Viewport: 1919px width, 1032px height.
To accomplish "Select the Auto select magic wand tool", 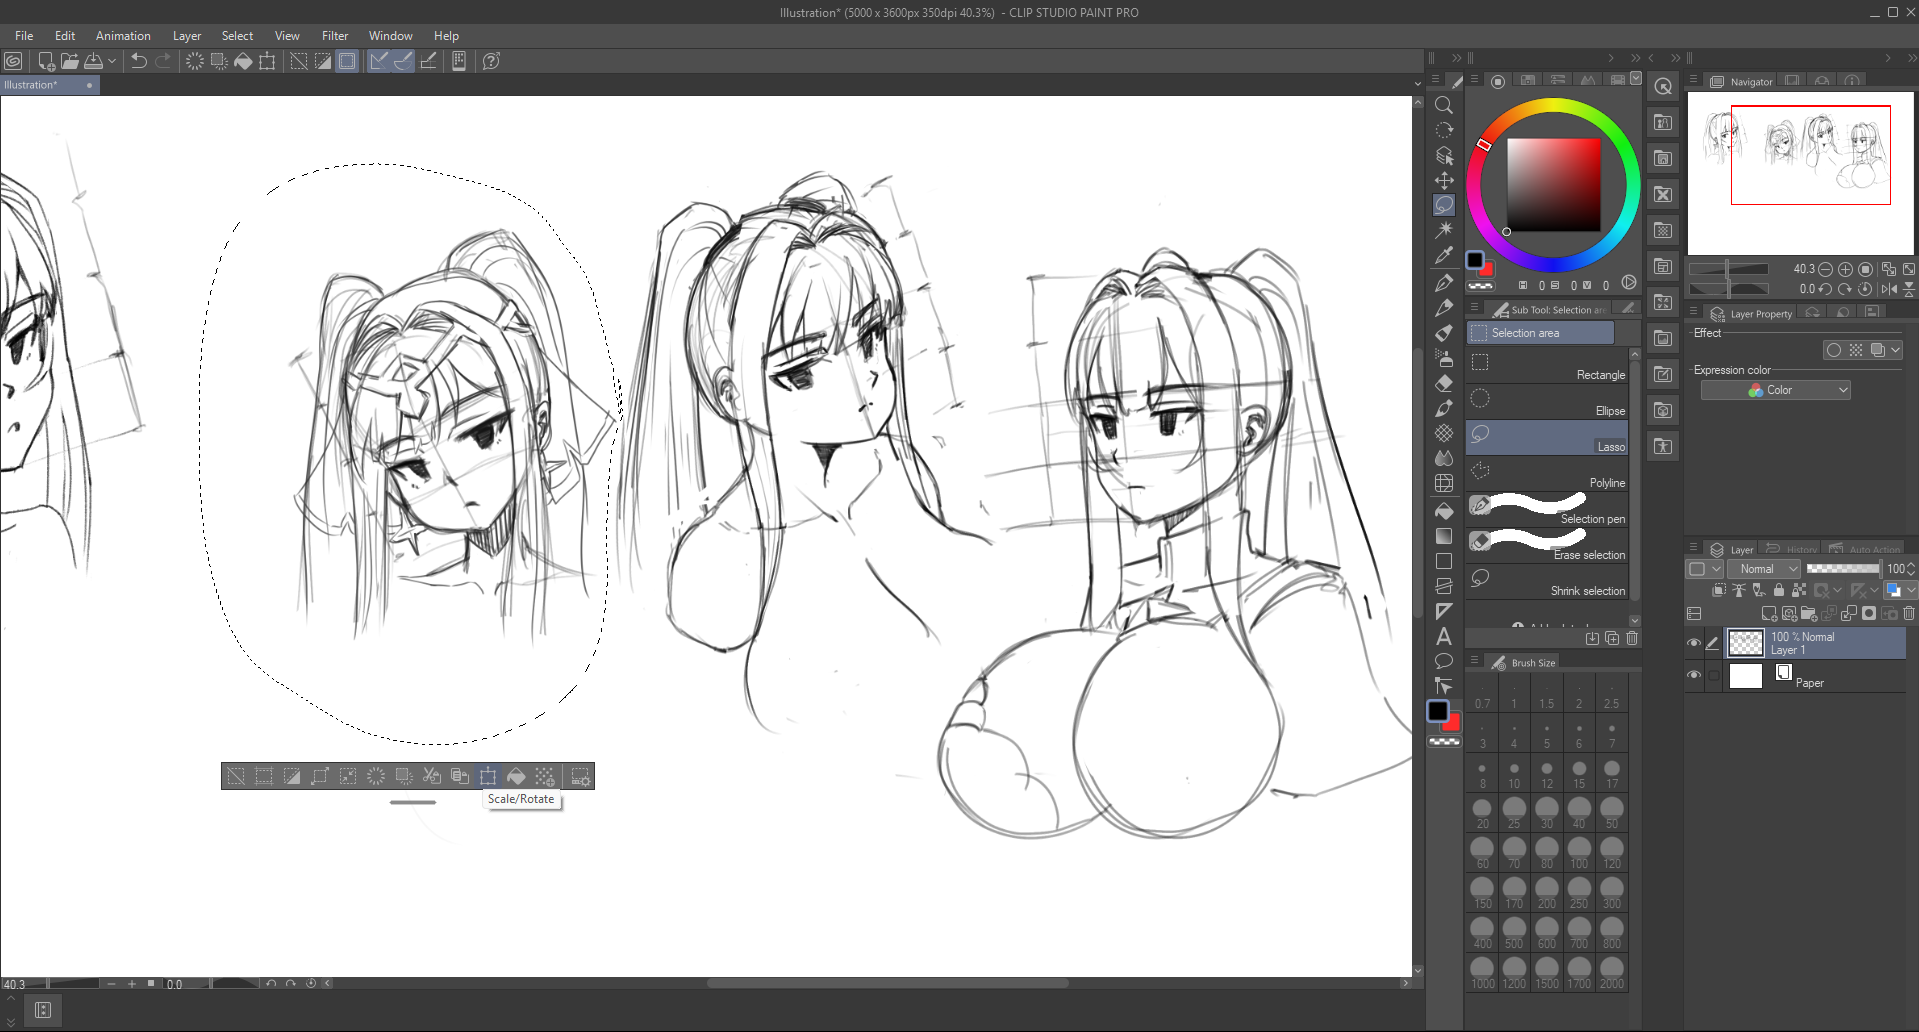I will click(1444, 230).
